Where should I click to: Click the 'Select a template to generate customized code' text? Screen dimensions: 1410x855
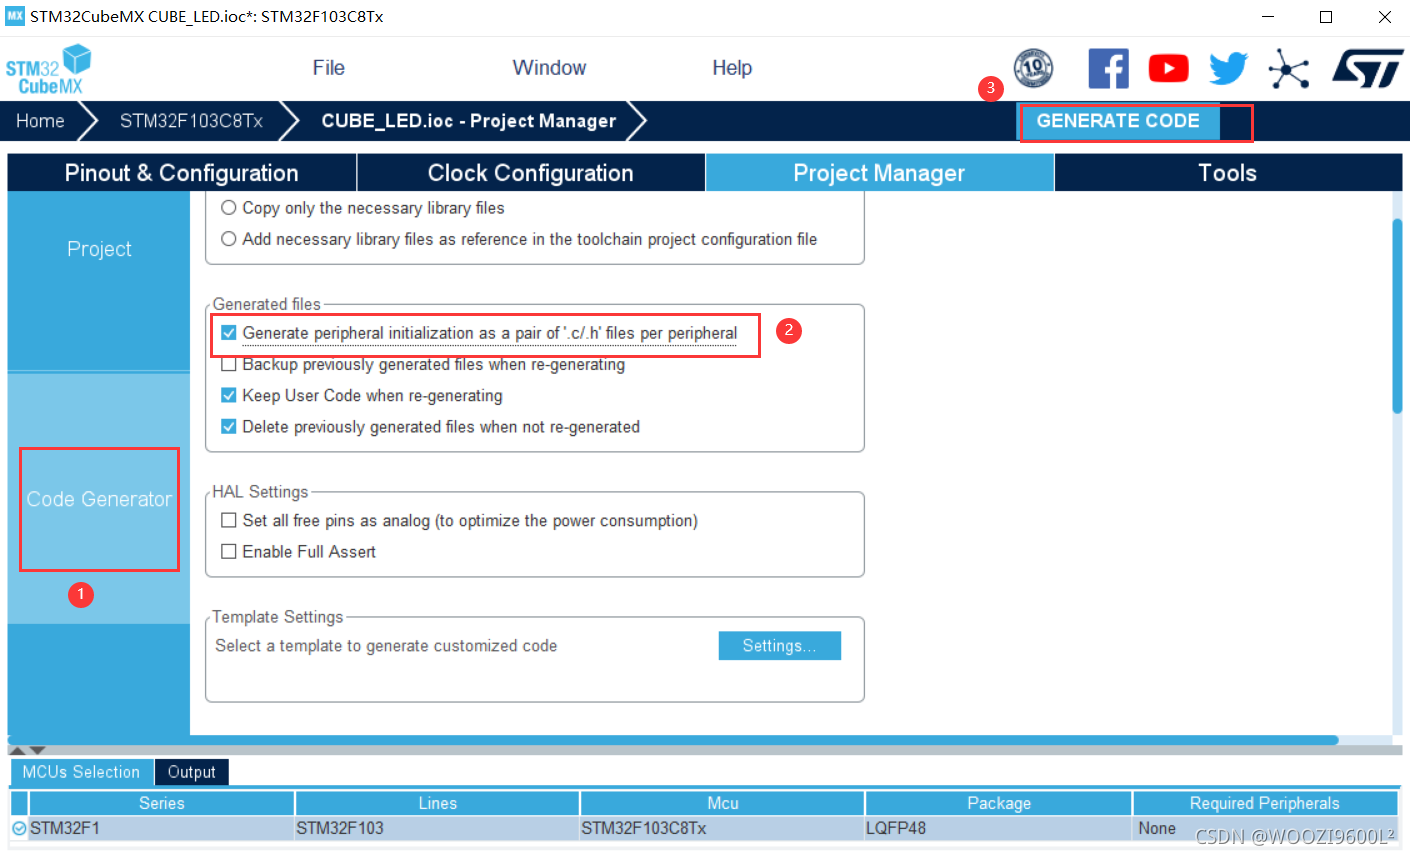click(386, 646)
